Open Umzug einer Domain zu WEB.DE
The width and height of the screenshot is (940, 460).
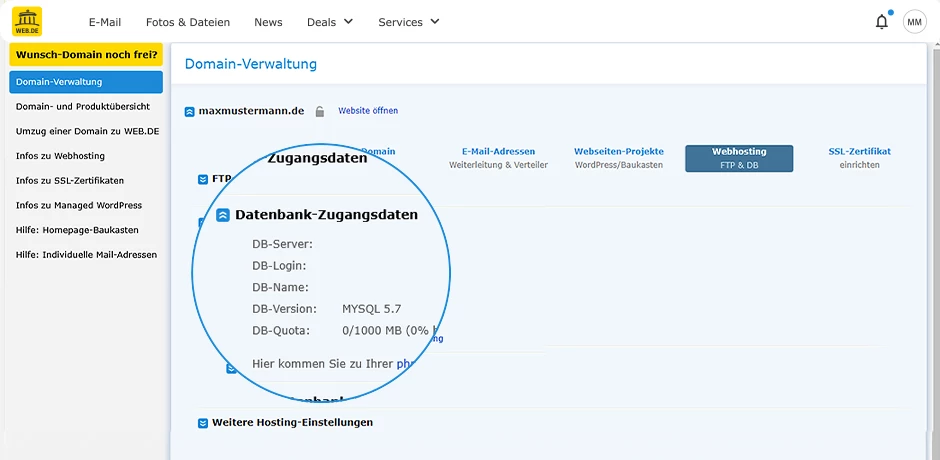[88, 131]
